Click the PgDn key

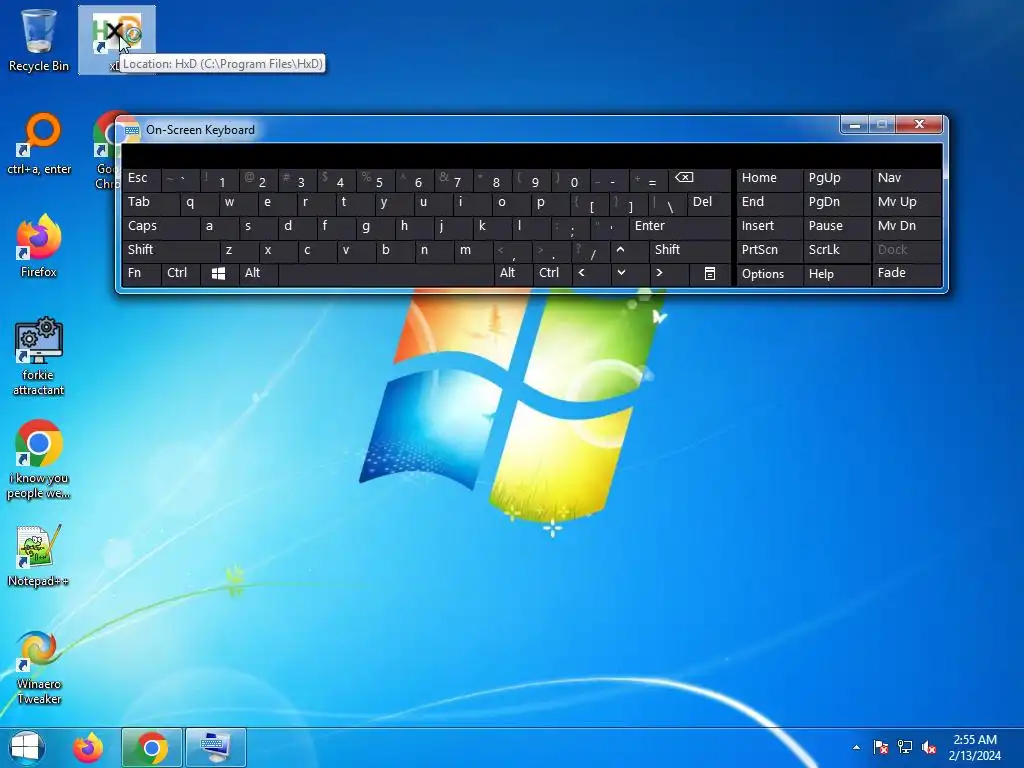point(836,202)
